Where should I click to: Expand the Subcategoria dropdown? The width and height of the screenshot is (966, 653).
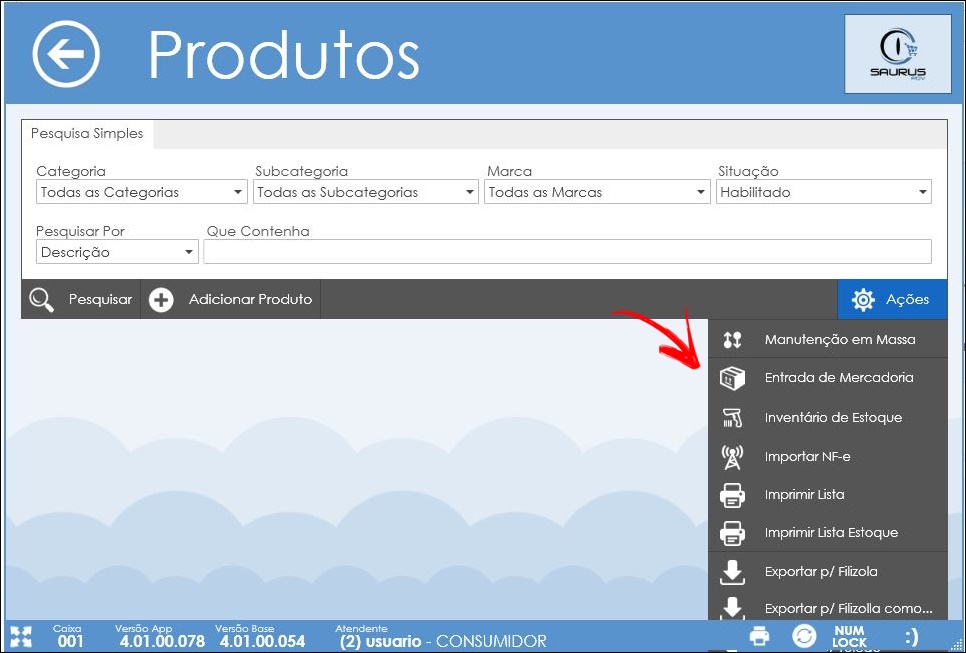(366, 192)
